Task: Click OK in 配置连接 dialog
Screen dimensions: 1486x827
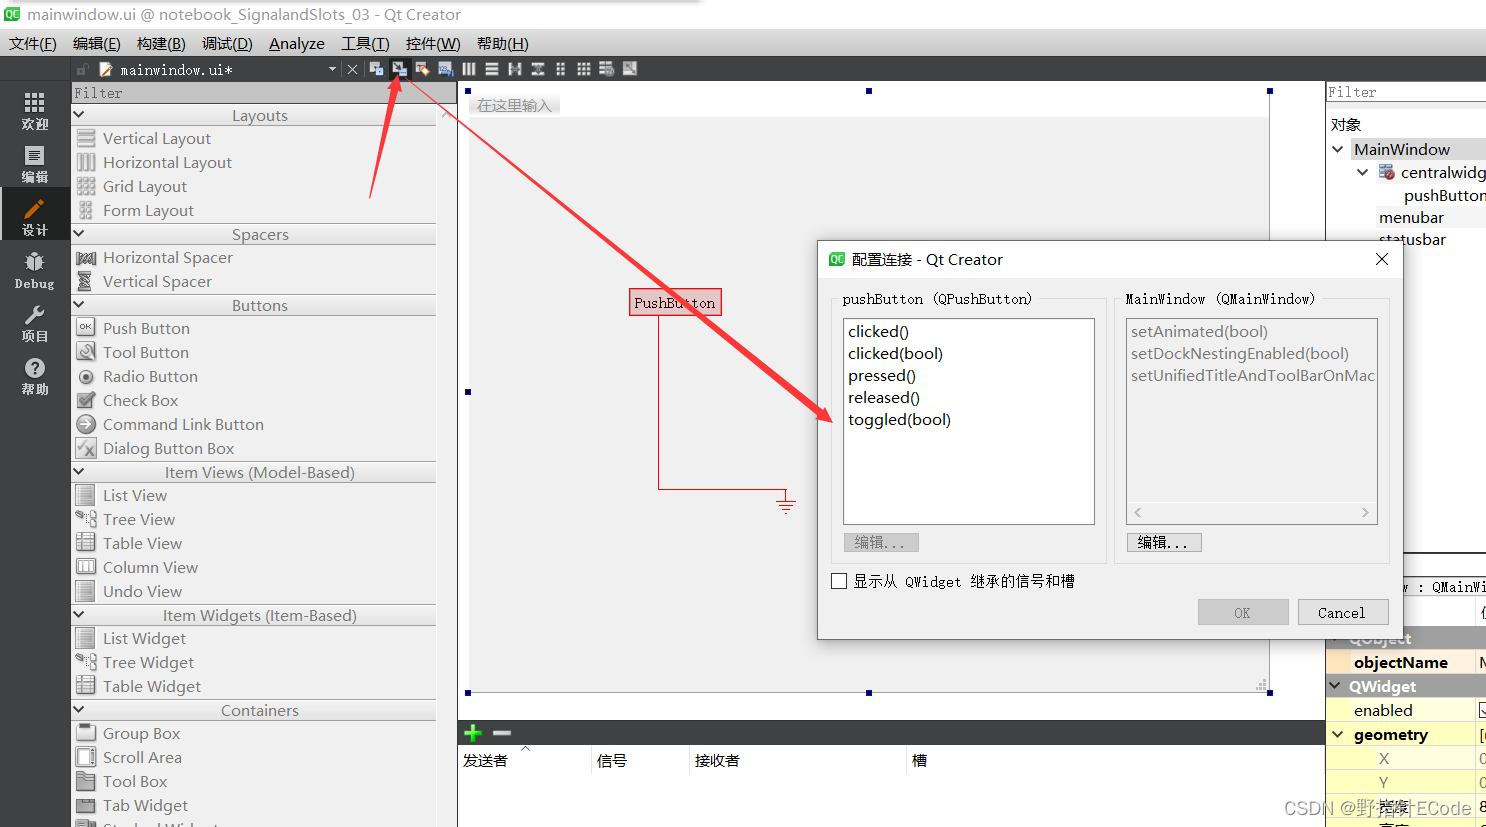Action: point(1242,613)
